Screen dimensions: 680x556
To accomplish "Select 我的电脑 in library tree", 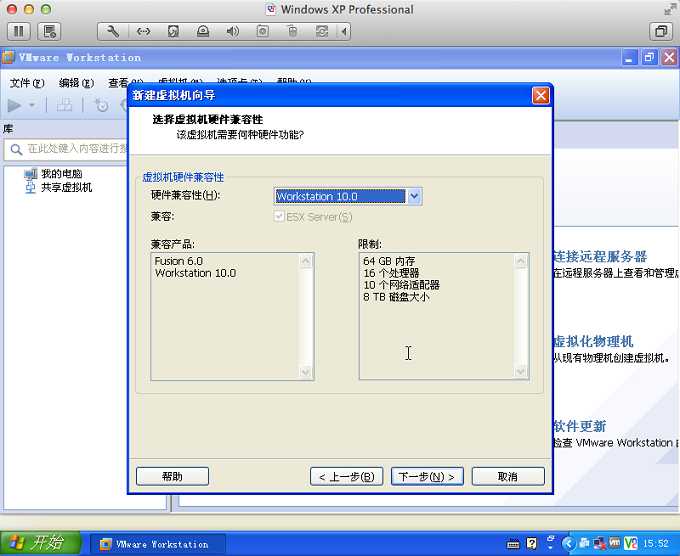I will point(61,174).
